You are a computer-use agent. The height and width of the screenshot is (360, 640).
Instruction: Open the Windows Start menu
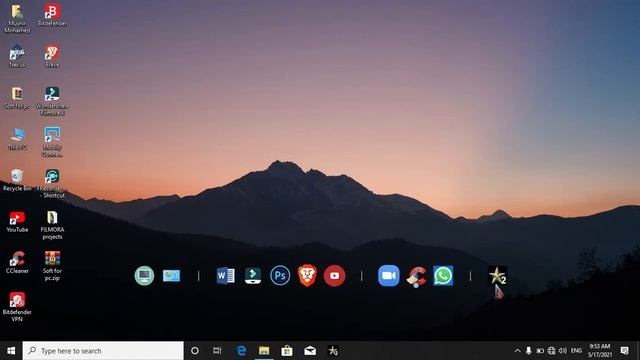coord(11,351)
